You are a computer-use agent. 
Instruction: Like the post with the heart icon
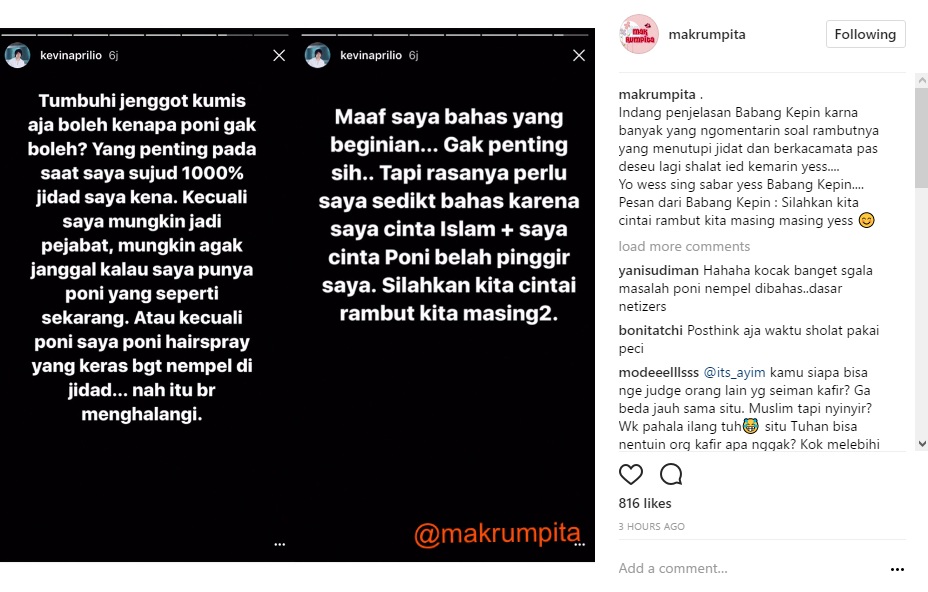click(630, 474)
